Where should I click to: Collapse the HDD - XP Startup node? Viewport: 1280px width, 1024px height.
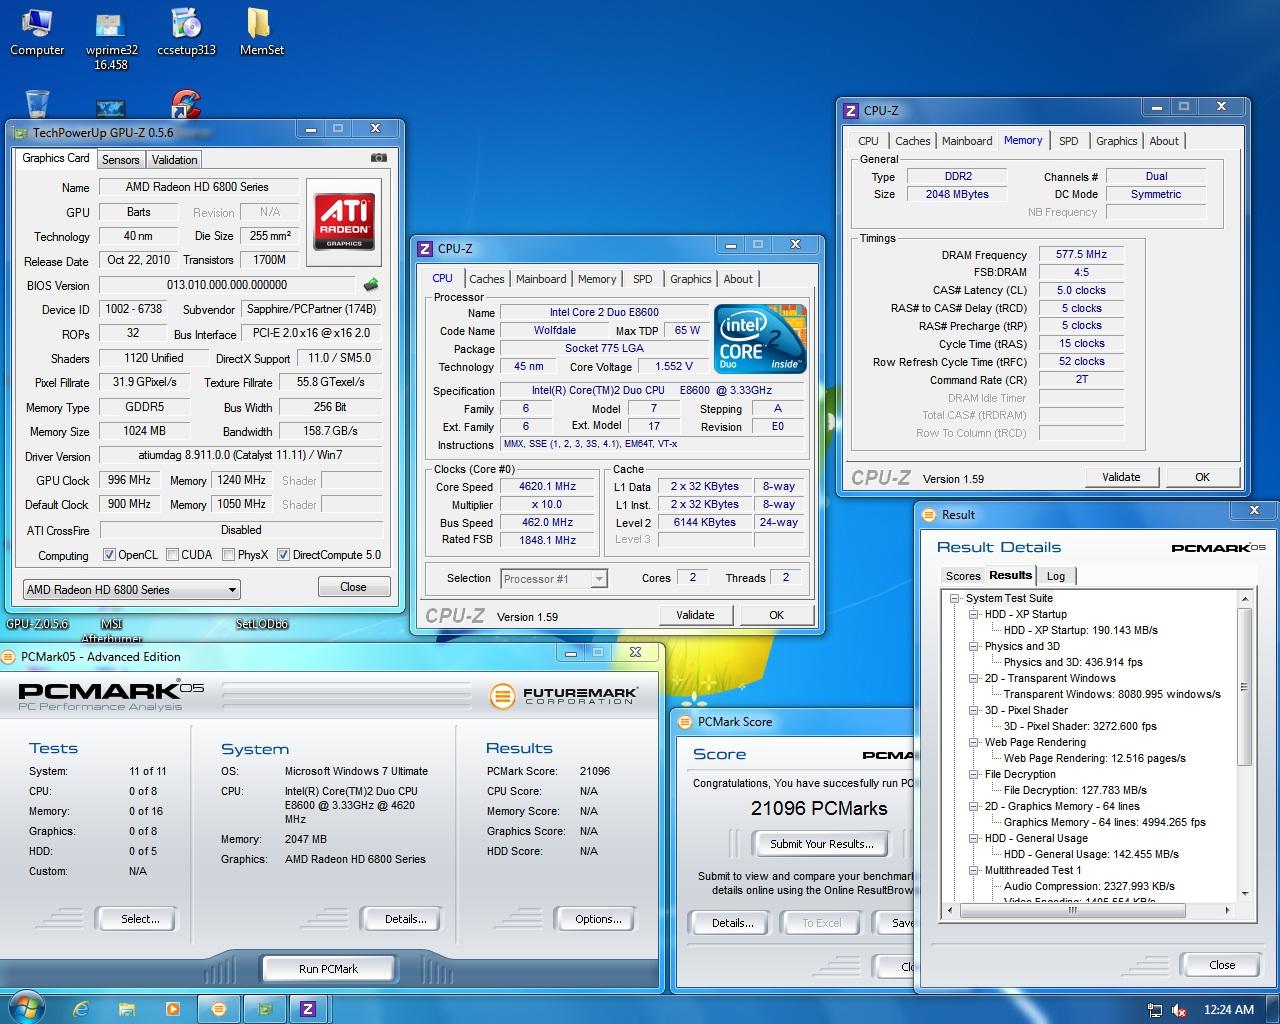pos(974,614)
